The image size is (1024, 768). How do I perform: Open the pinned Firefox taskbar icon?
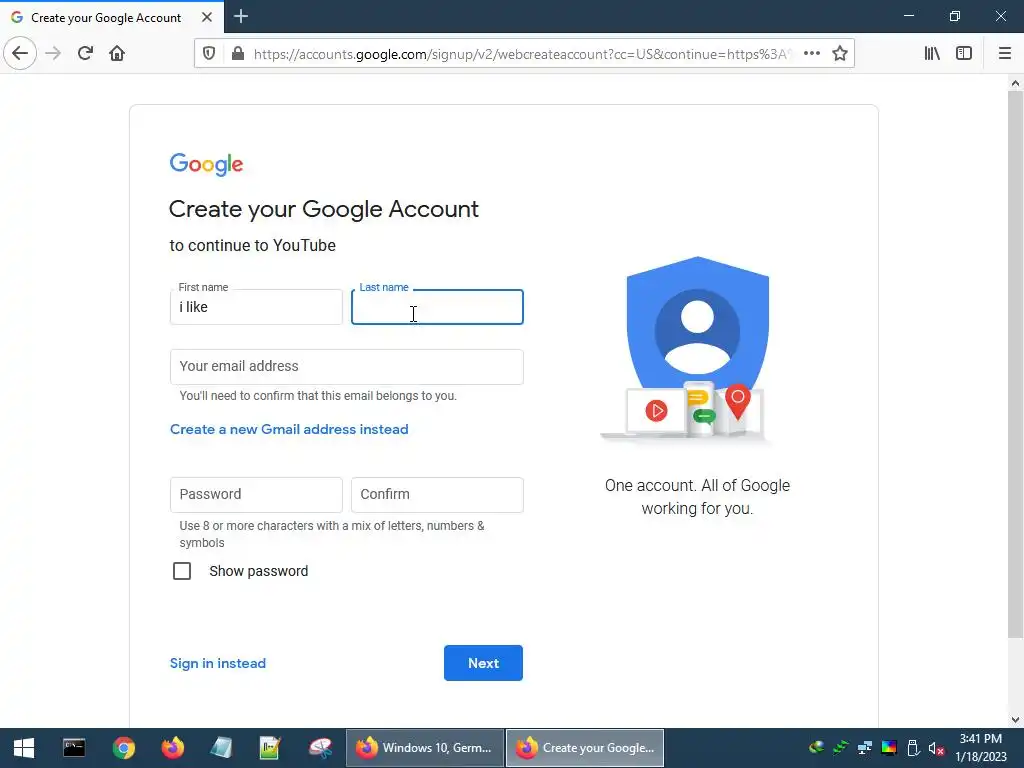172,748
